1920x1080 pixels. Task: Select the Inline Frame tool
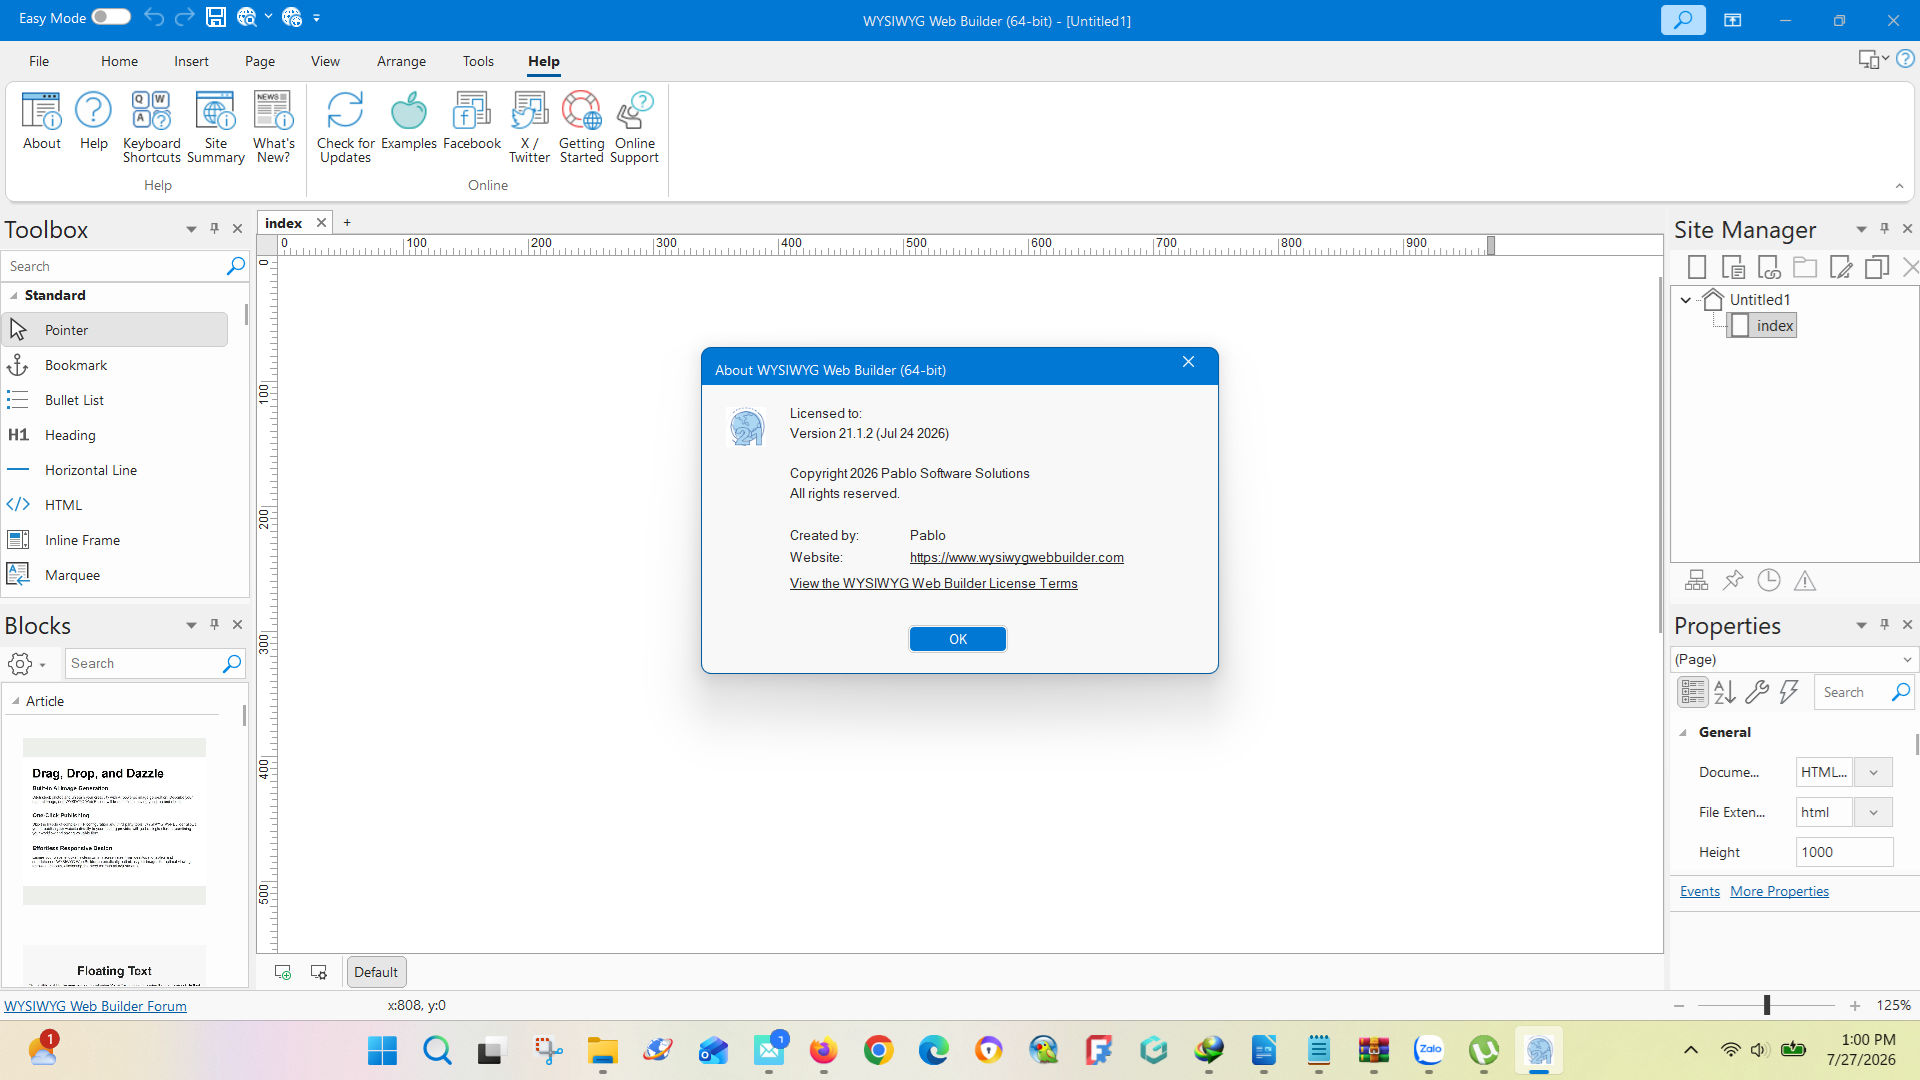point(116,540)
